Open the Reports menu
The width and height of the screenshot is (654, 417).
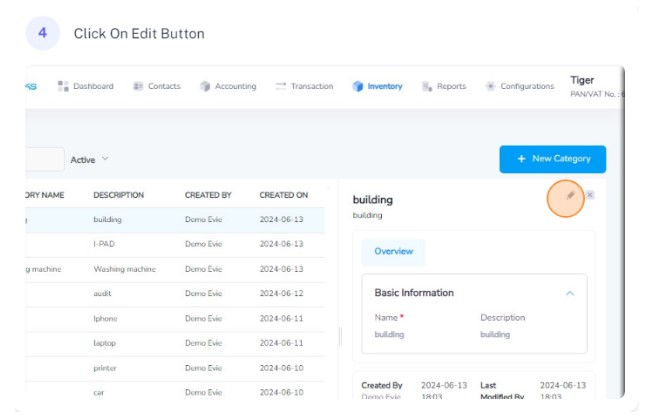(x=444, y=86)
